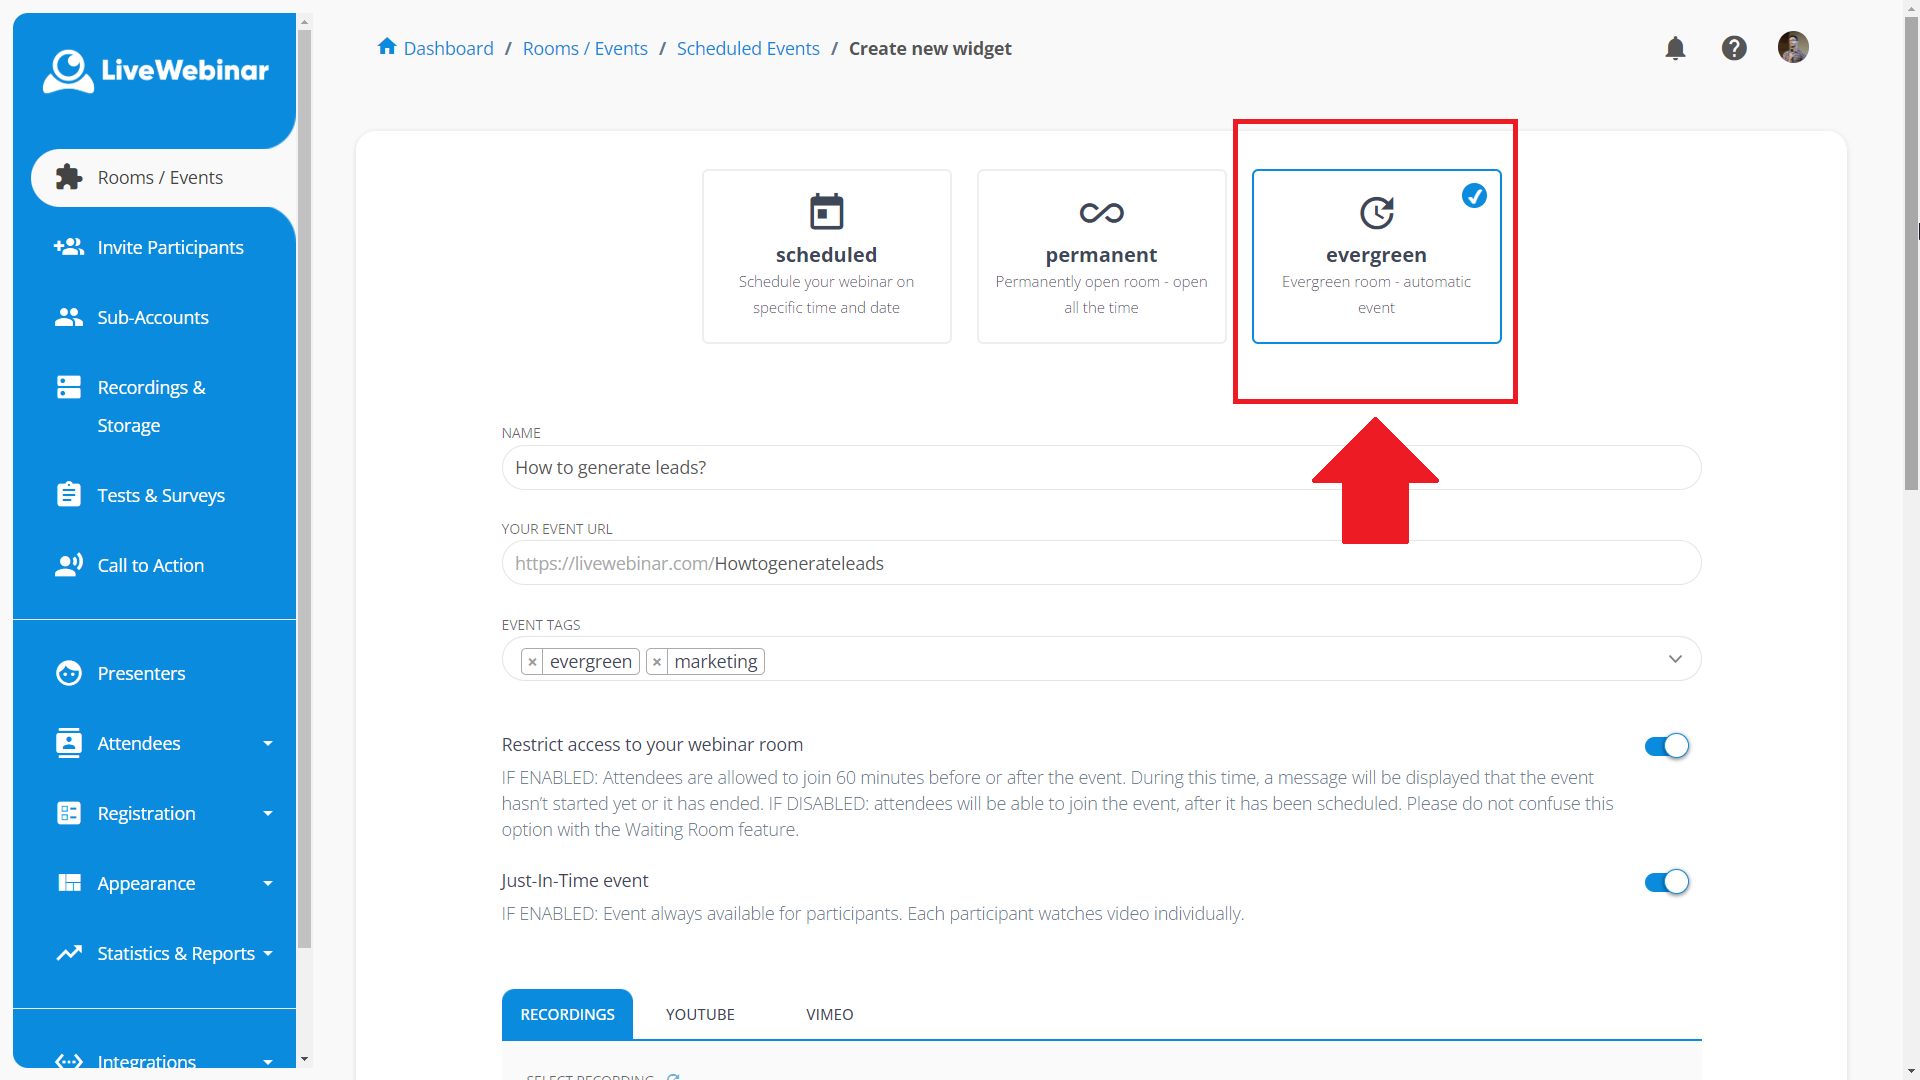Screen dimensions: 1920x1080
Task: Turn off Just-In-Time event
Action: point(1665,882)
